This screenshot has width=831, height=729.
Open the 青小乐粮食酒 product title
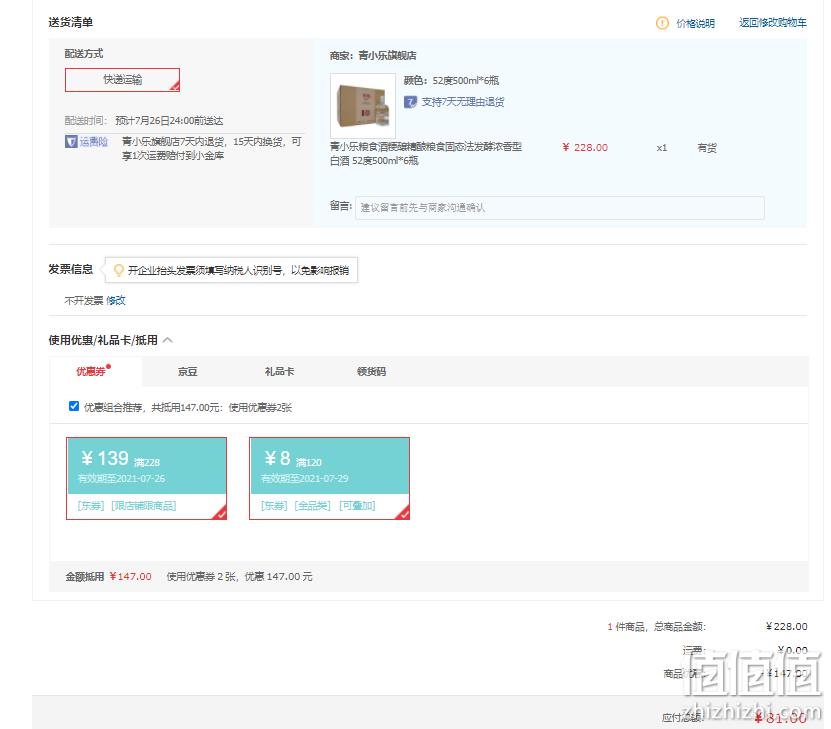tap(426, 154)
